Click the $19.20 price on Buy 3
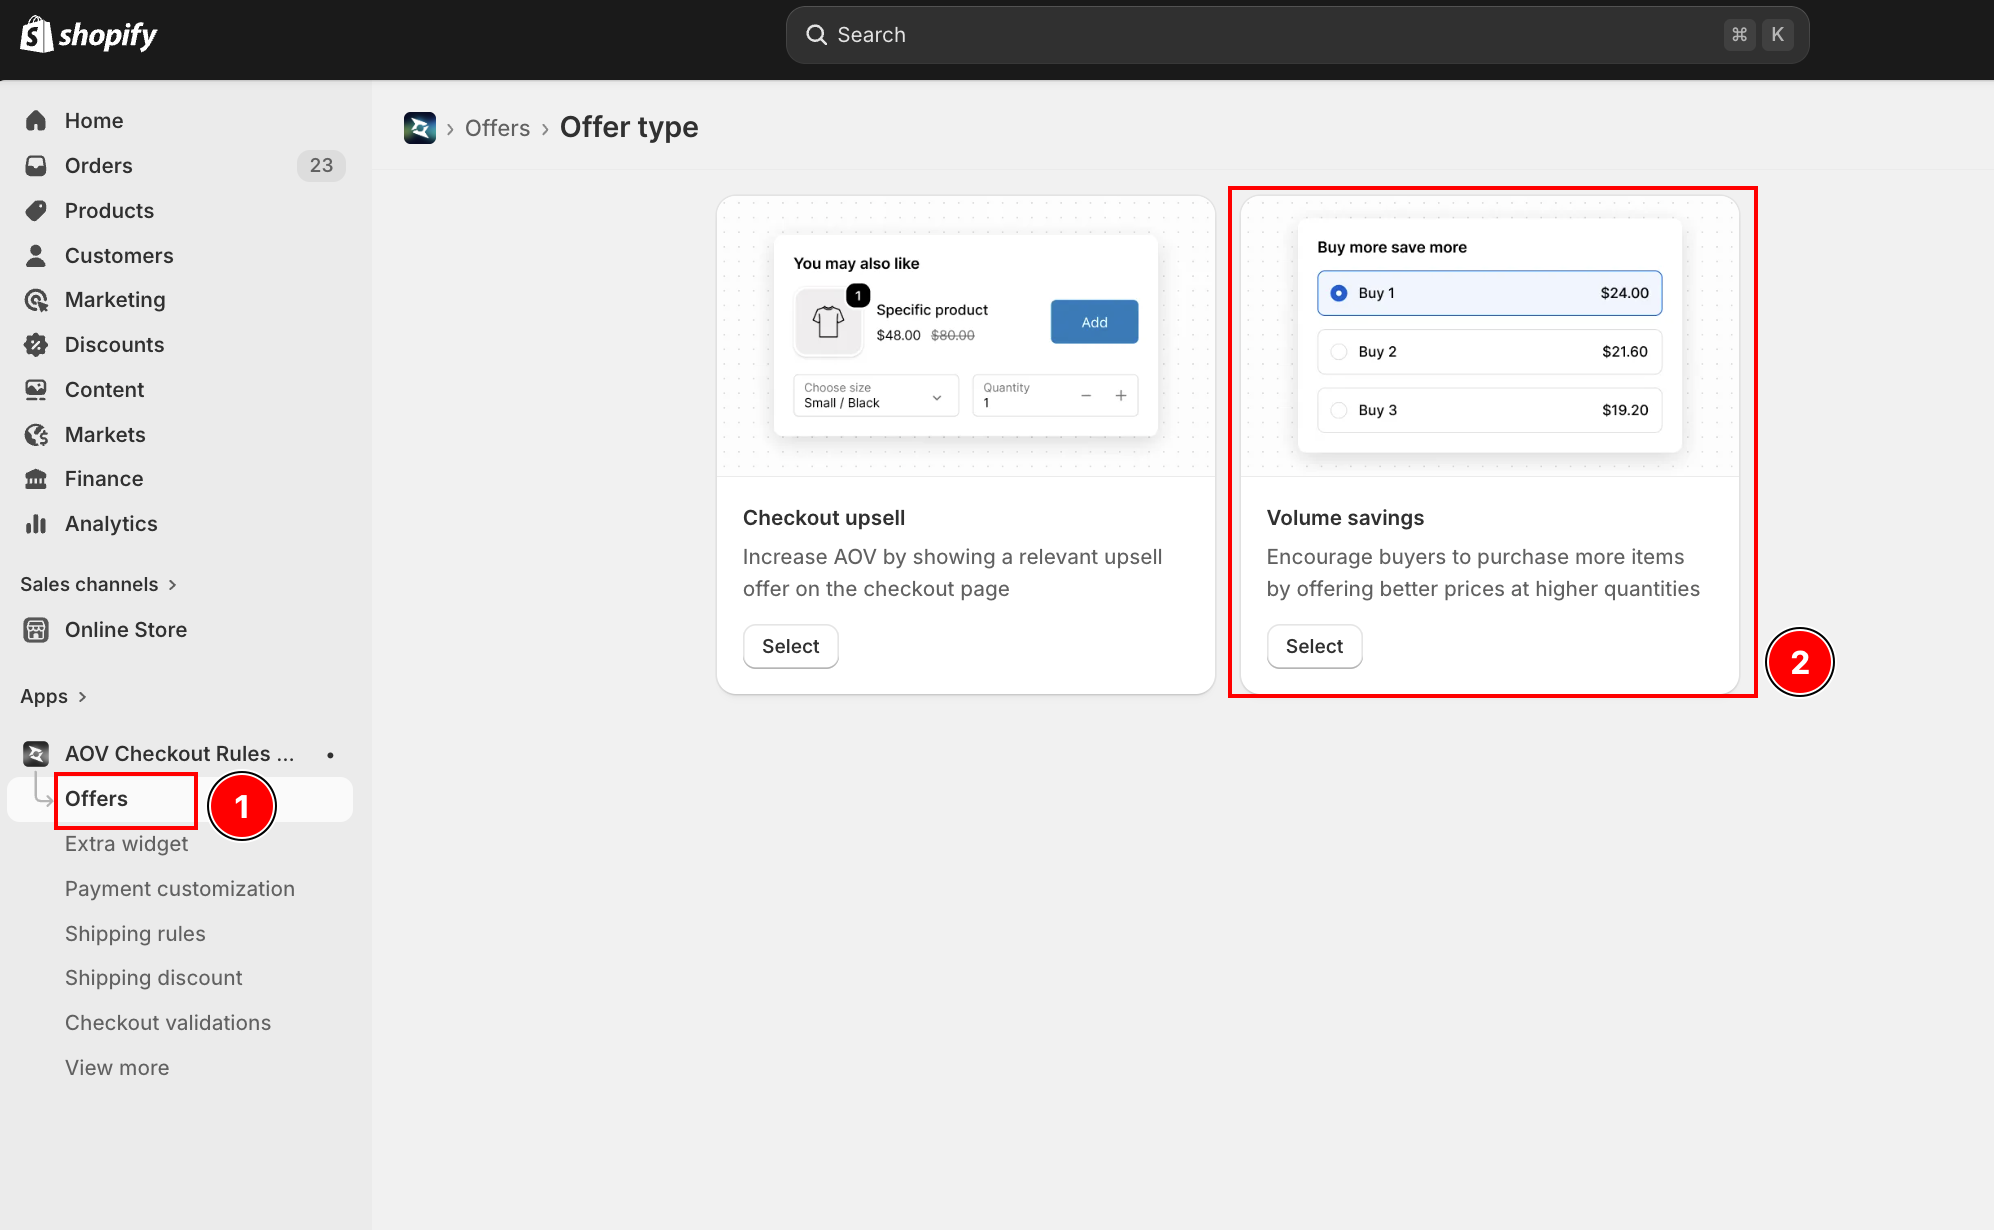The image size is (1994, 1230). [1624, 410]
